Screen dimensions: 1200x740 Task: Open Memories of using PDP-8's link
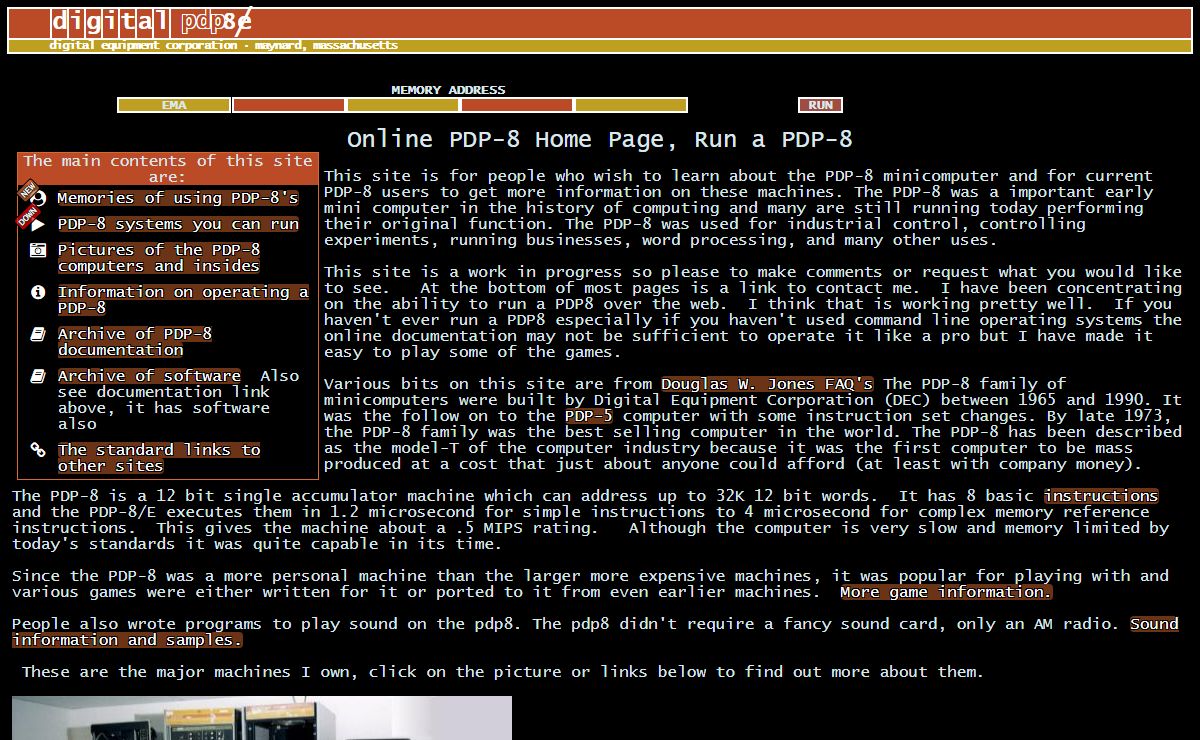[178, 198]
